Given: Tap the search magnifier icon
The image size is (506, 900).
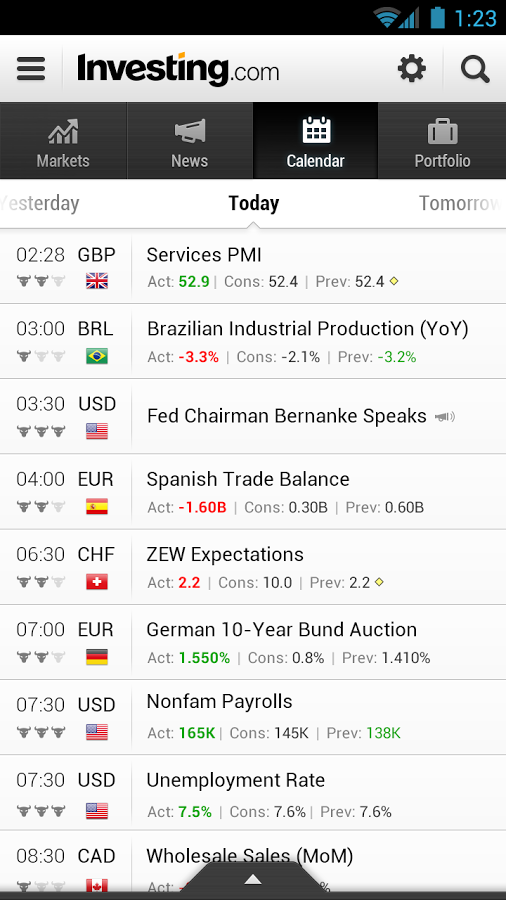Looking at the screenshot, I should pyautogui.click(x=475, y=69).
